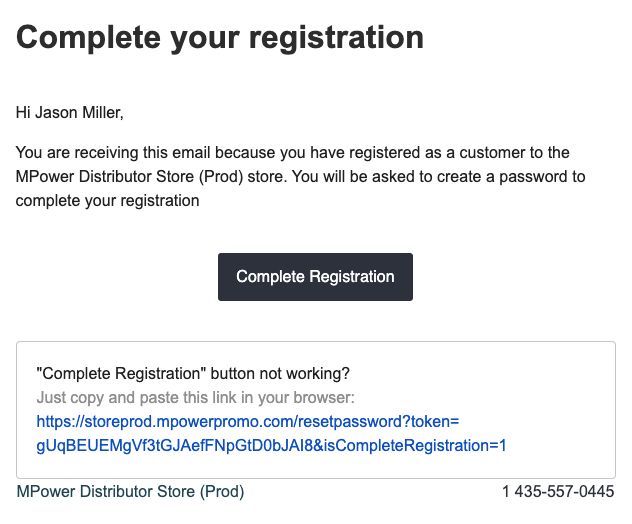632x524 pixels.
Task: Click the Complete your registration heading
Action: pyautogui.click(x=220, y=37)
